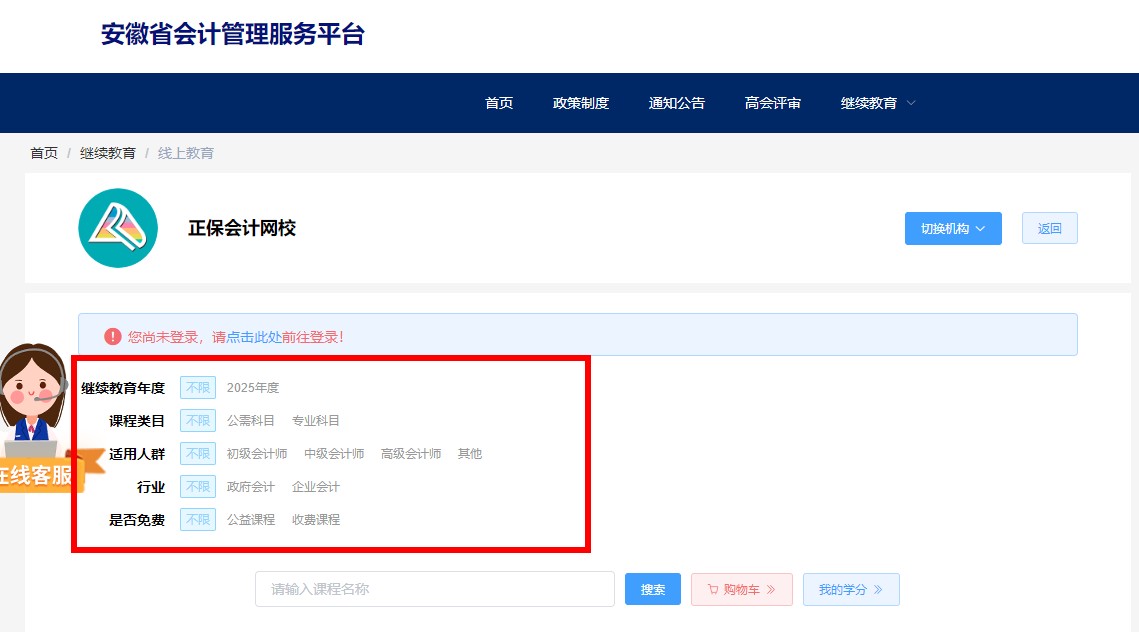The image size is (1139, 632).
Task: Select 公需科目 under course category
Action: pos(250,420)
